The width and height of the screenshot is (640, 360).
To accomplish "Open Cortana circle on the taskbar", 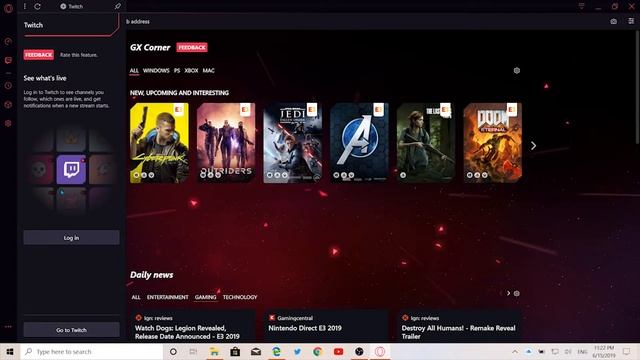I will (173, 351).
